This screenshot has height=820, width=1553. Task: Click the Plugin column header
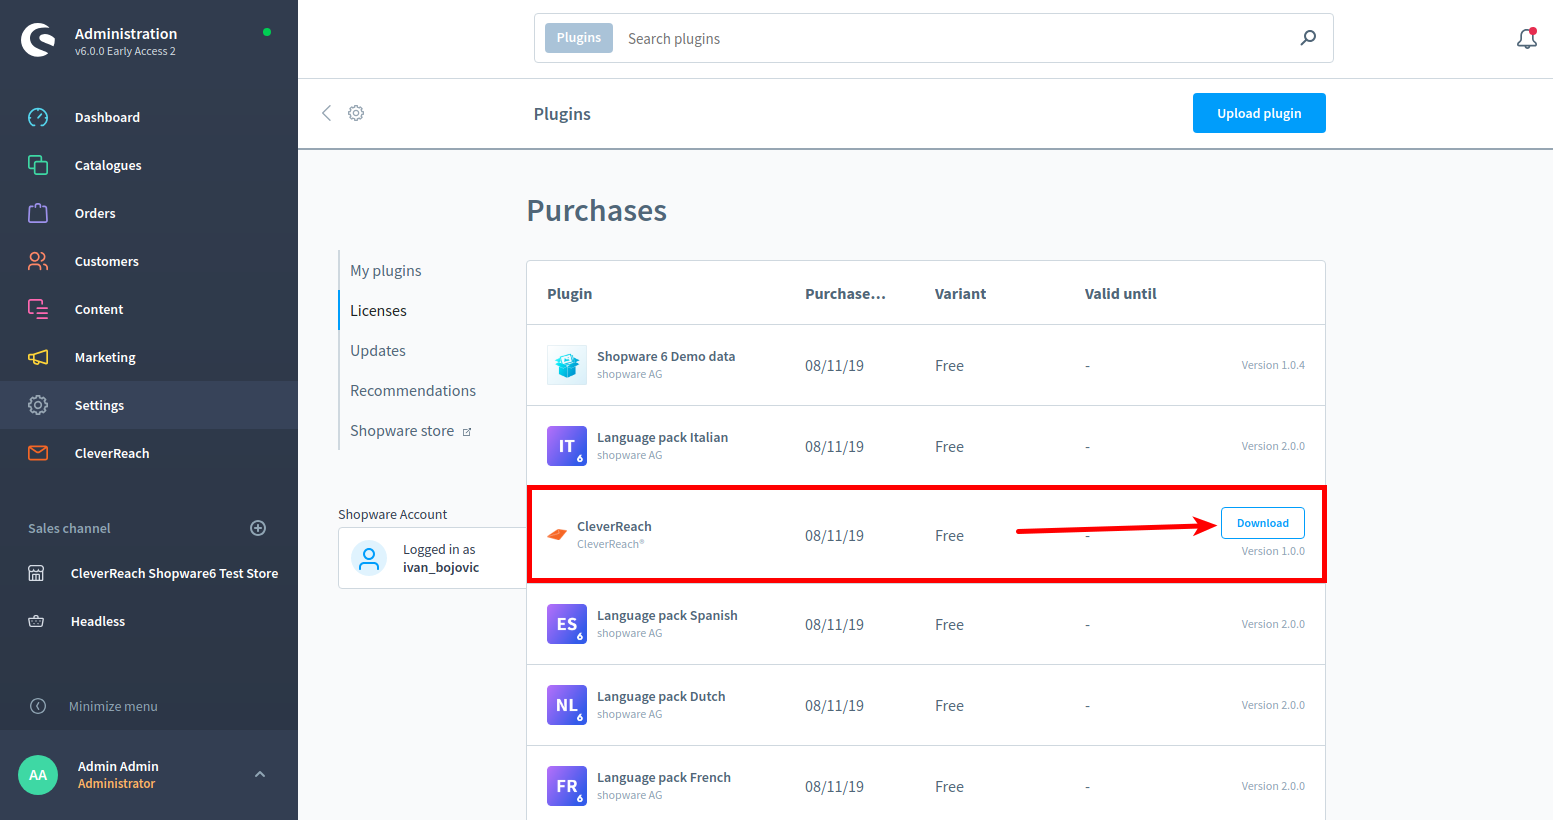[570, 294]
